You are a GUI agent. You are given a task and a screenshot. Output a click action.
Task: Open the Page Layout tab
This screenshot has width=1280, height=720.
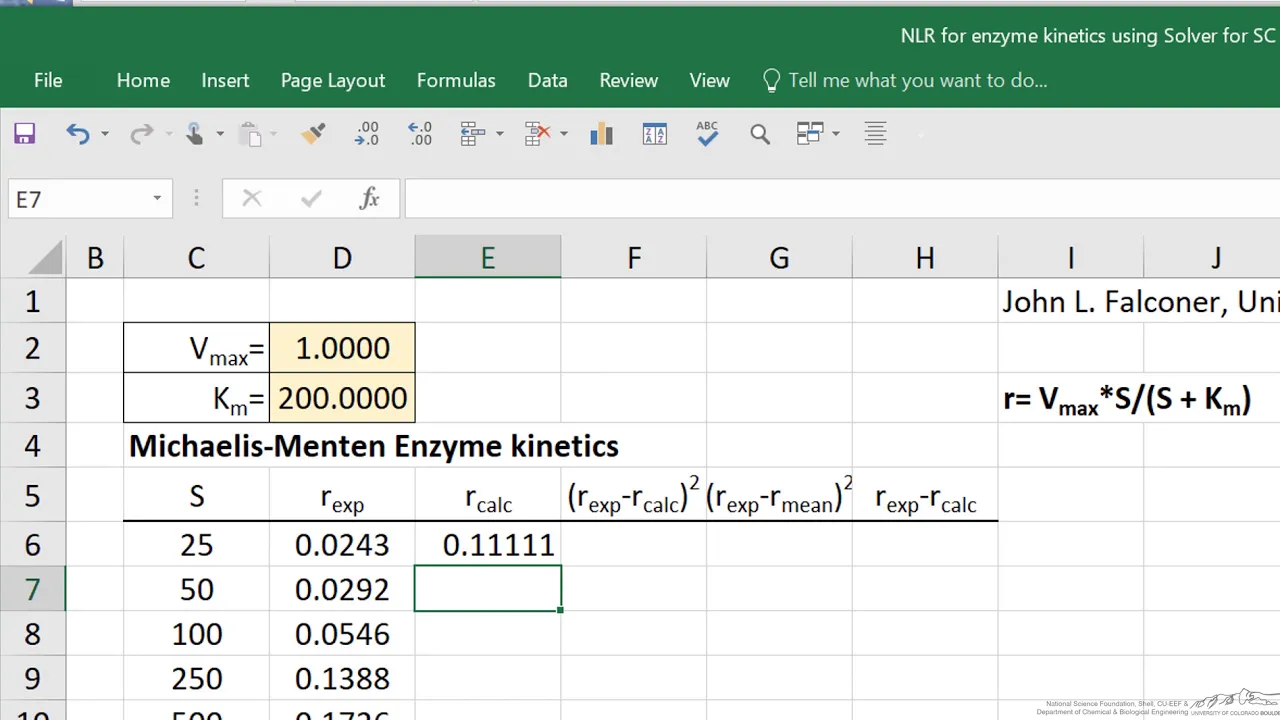coord(333,81)
